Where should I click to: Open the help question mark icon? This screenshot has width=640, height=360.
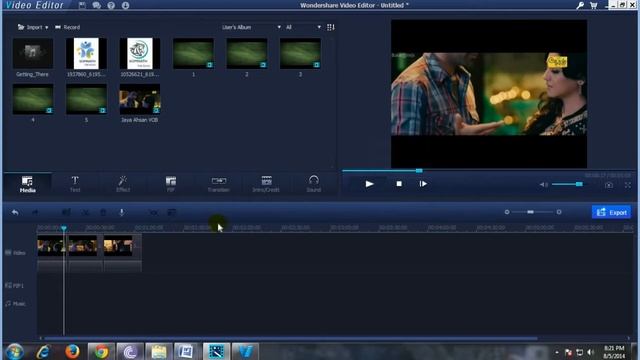(111, 5)
